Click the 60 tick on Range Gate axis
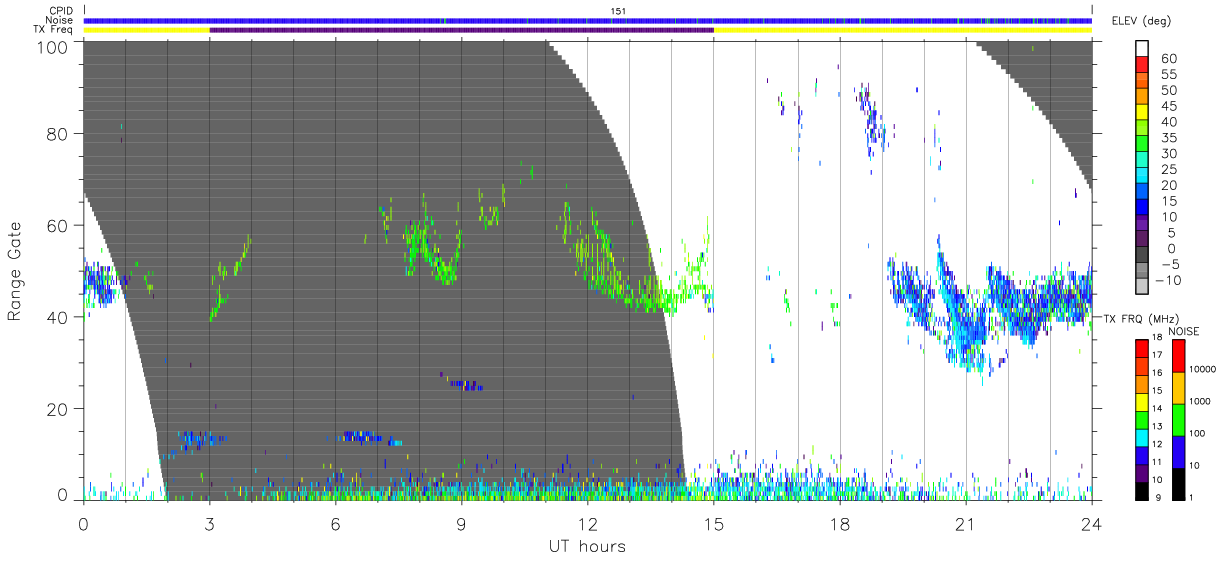Image resolution: width=1228 pixels, height=567 pixels. tap(59, 226)
